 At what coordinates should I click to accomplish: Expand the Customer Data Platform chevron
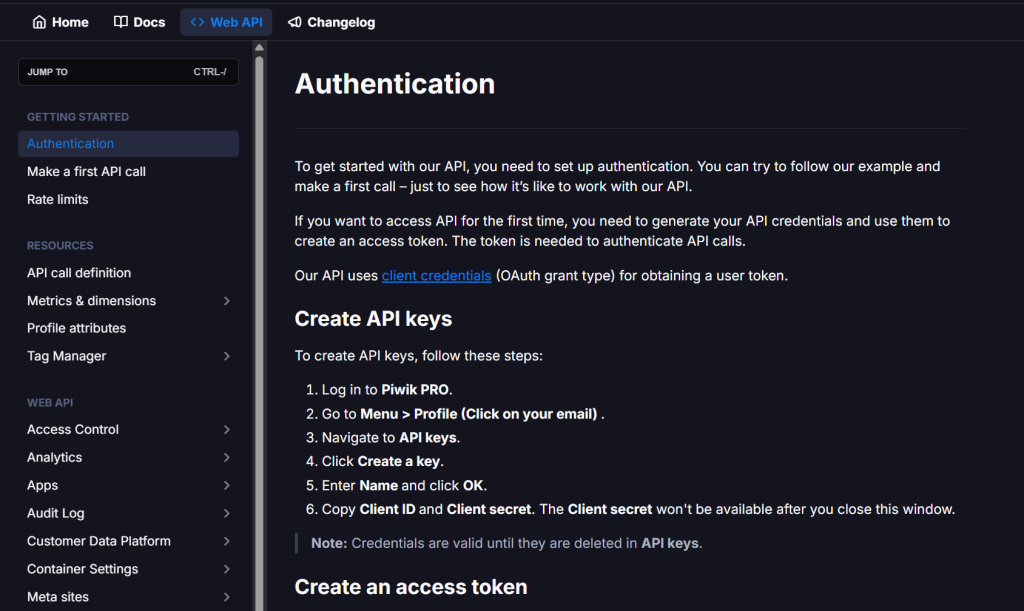point(227,541)
